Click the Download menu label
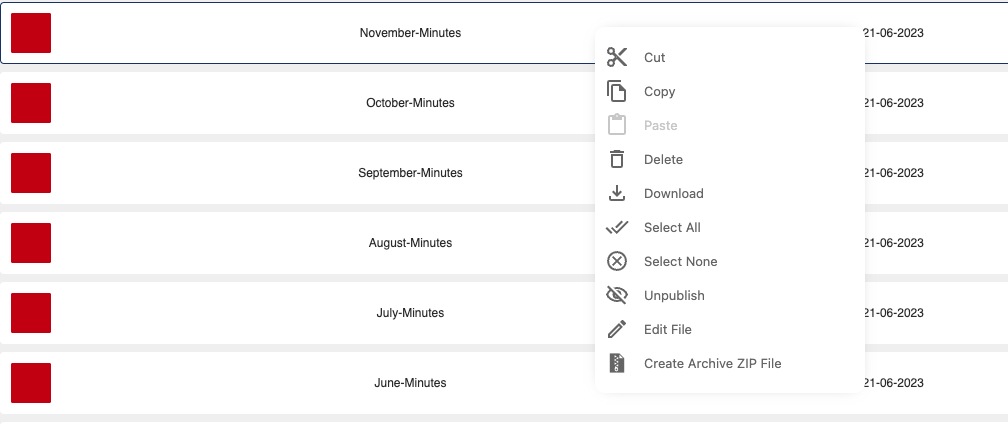 [674, 193]
